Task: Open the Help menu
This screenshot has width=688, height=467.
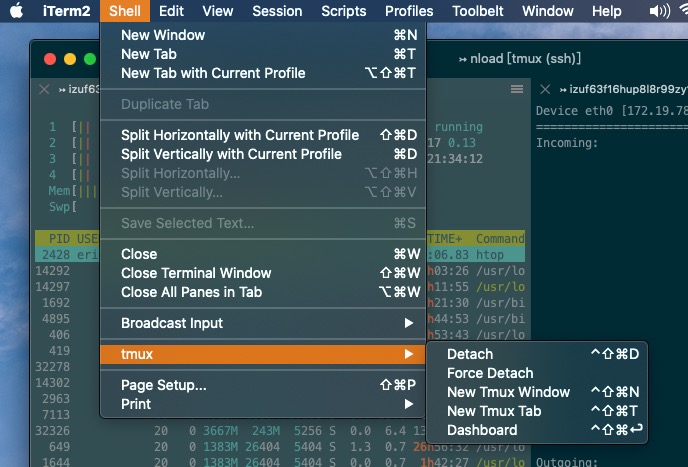Action: (606, 11)
